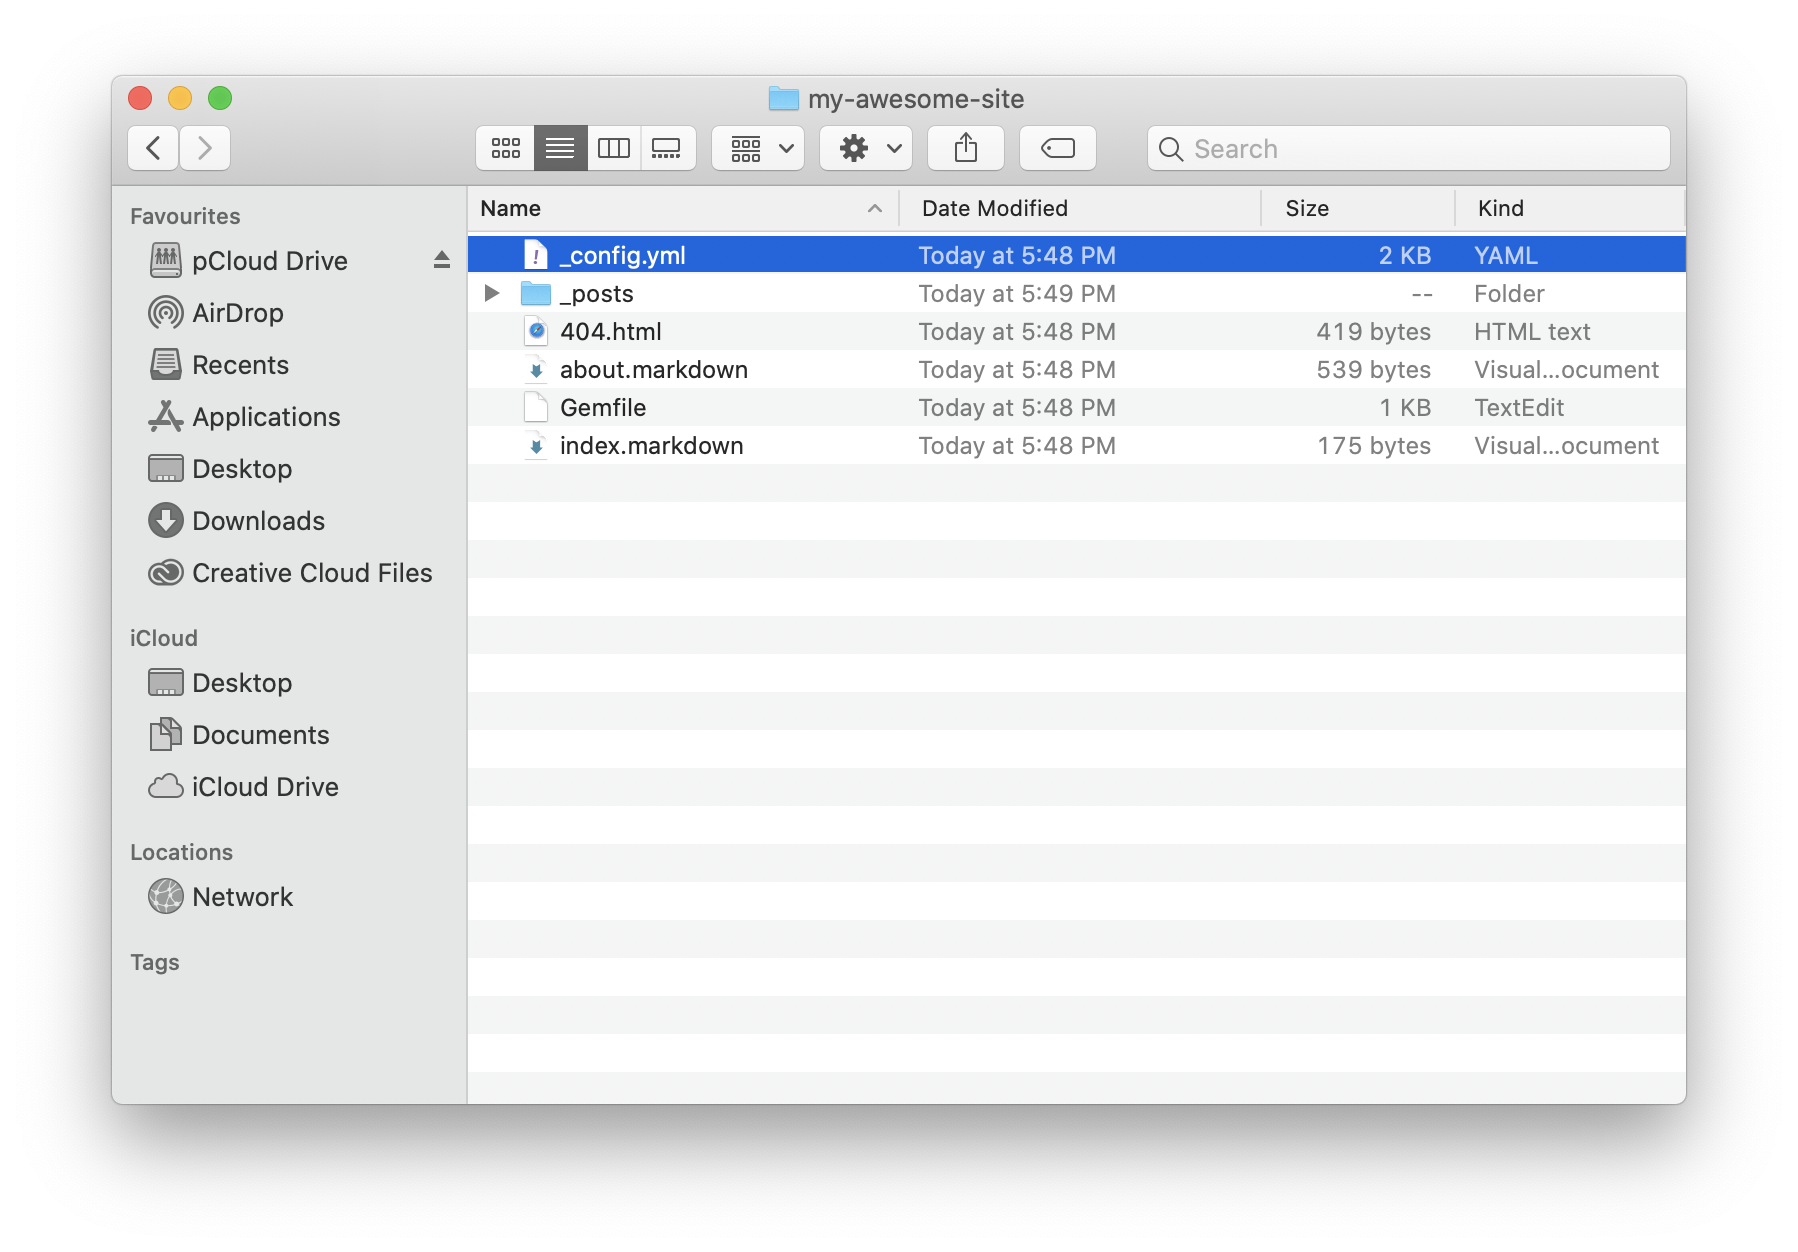Click the "175 bytes" size cell
This screenshot has height=1252, width=1798.
click(1374, 446)
